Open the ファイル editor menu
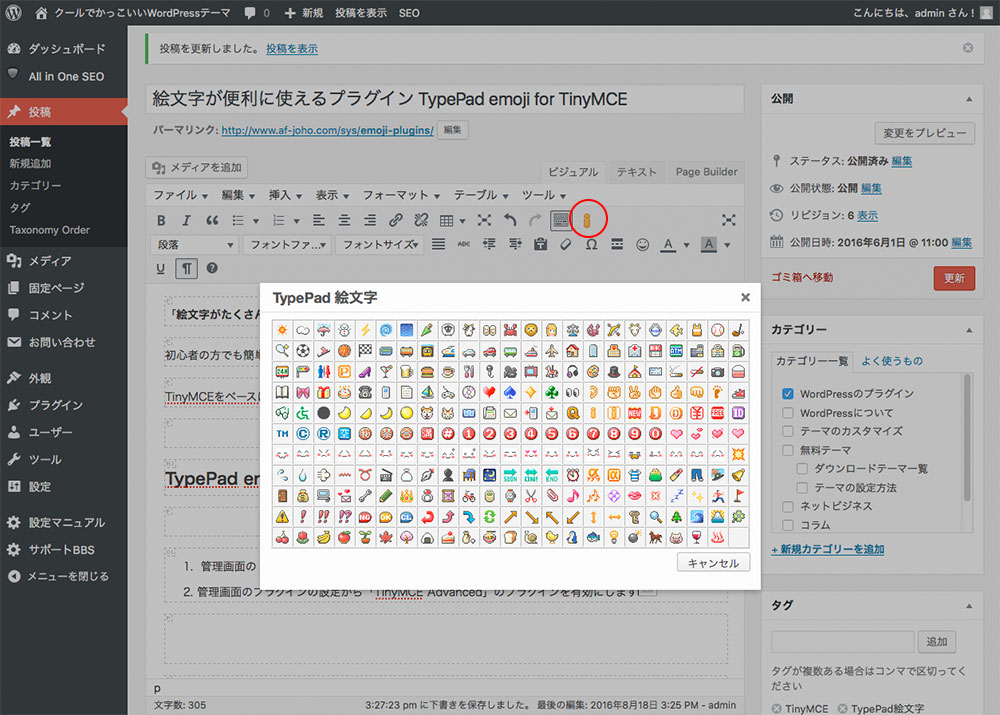1000x715 pixels. (x=180, y=195)
